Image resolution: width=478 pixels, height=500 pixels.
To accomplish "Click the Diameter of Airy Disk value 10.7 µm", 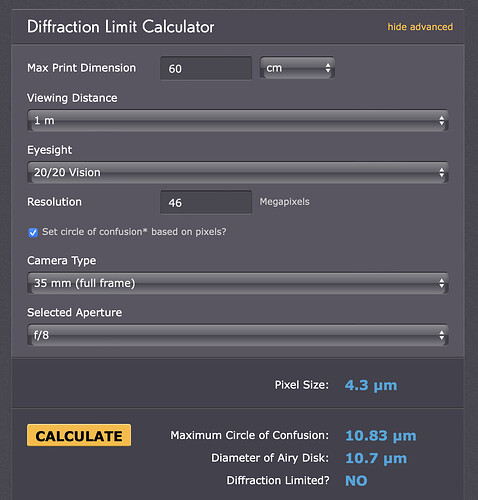I will coord(376,458).
